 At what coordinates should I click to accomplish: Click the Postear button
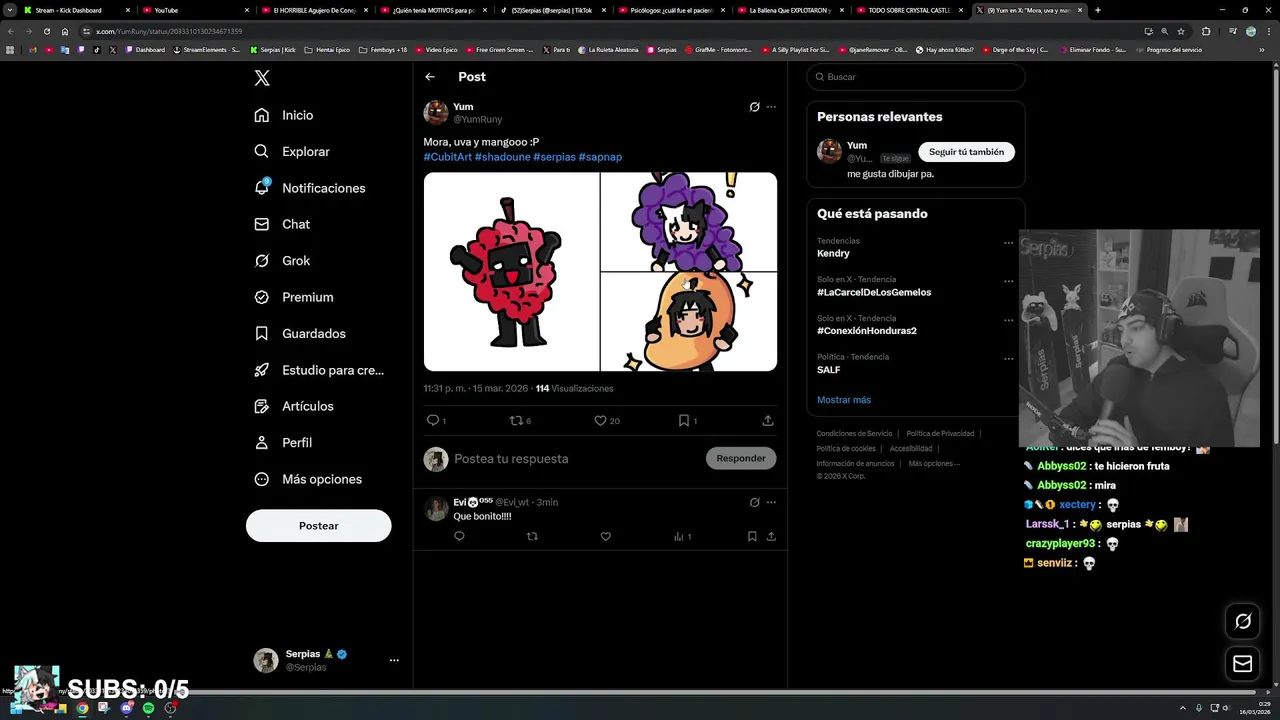click(318, 526)
